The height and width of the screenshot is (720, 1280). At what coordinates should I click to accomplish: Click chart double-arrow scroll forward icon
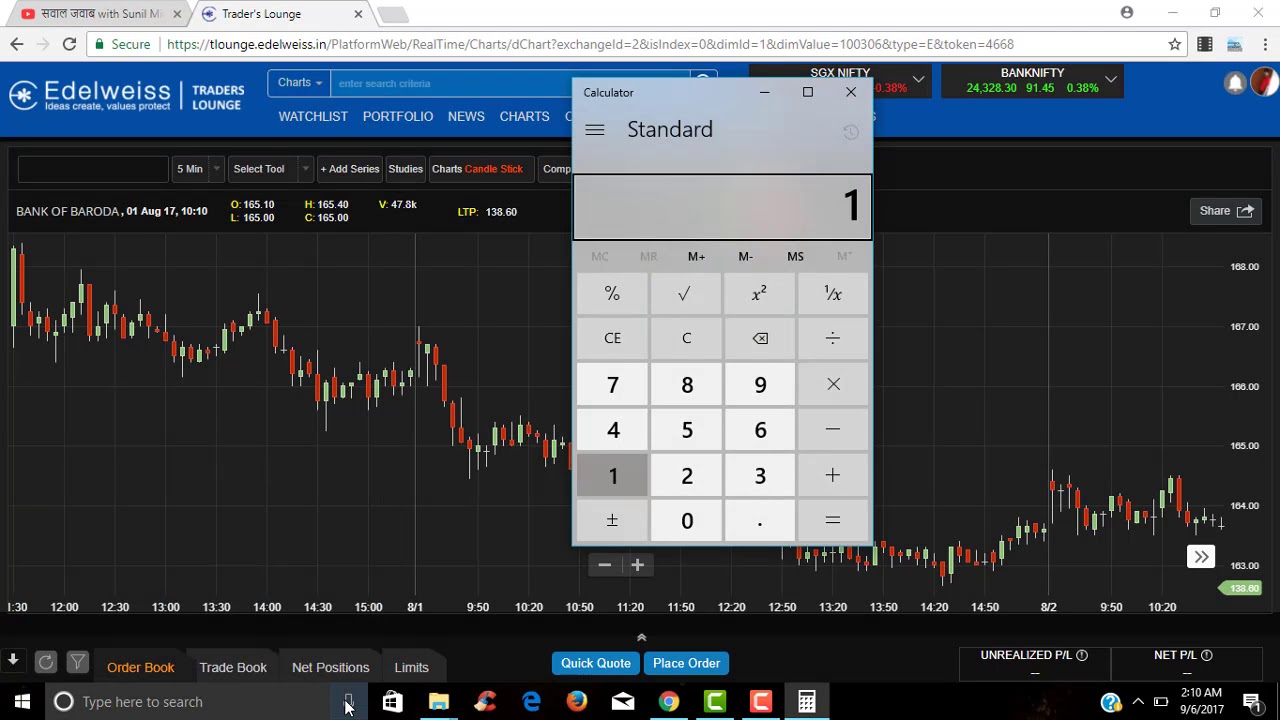pyautogui.click(x=1201, y=557)
